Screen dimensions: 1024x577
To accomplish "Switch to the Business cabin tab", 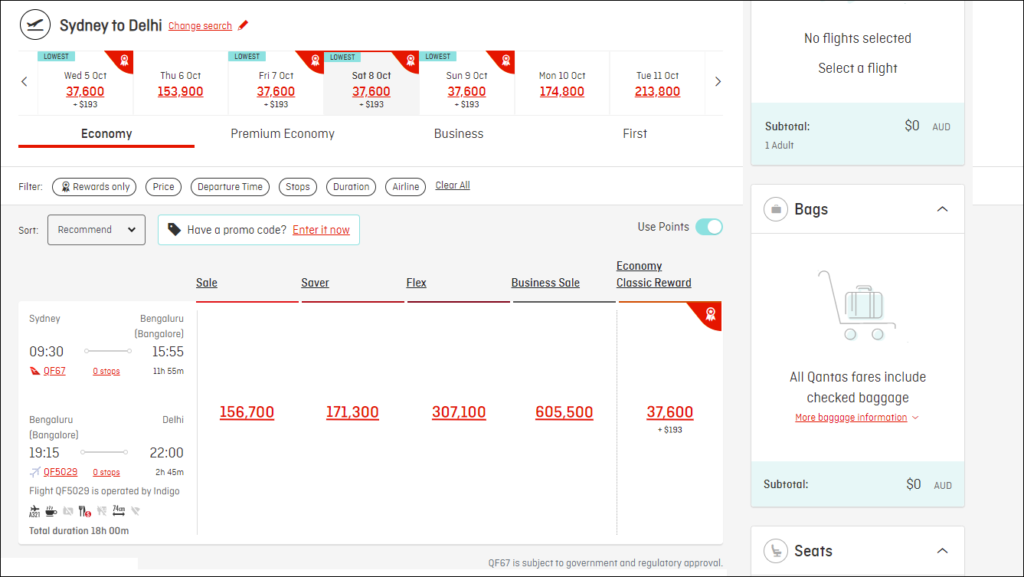I will (458, 133).
